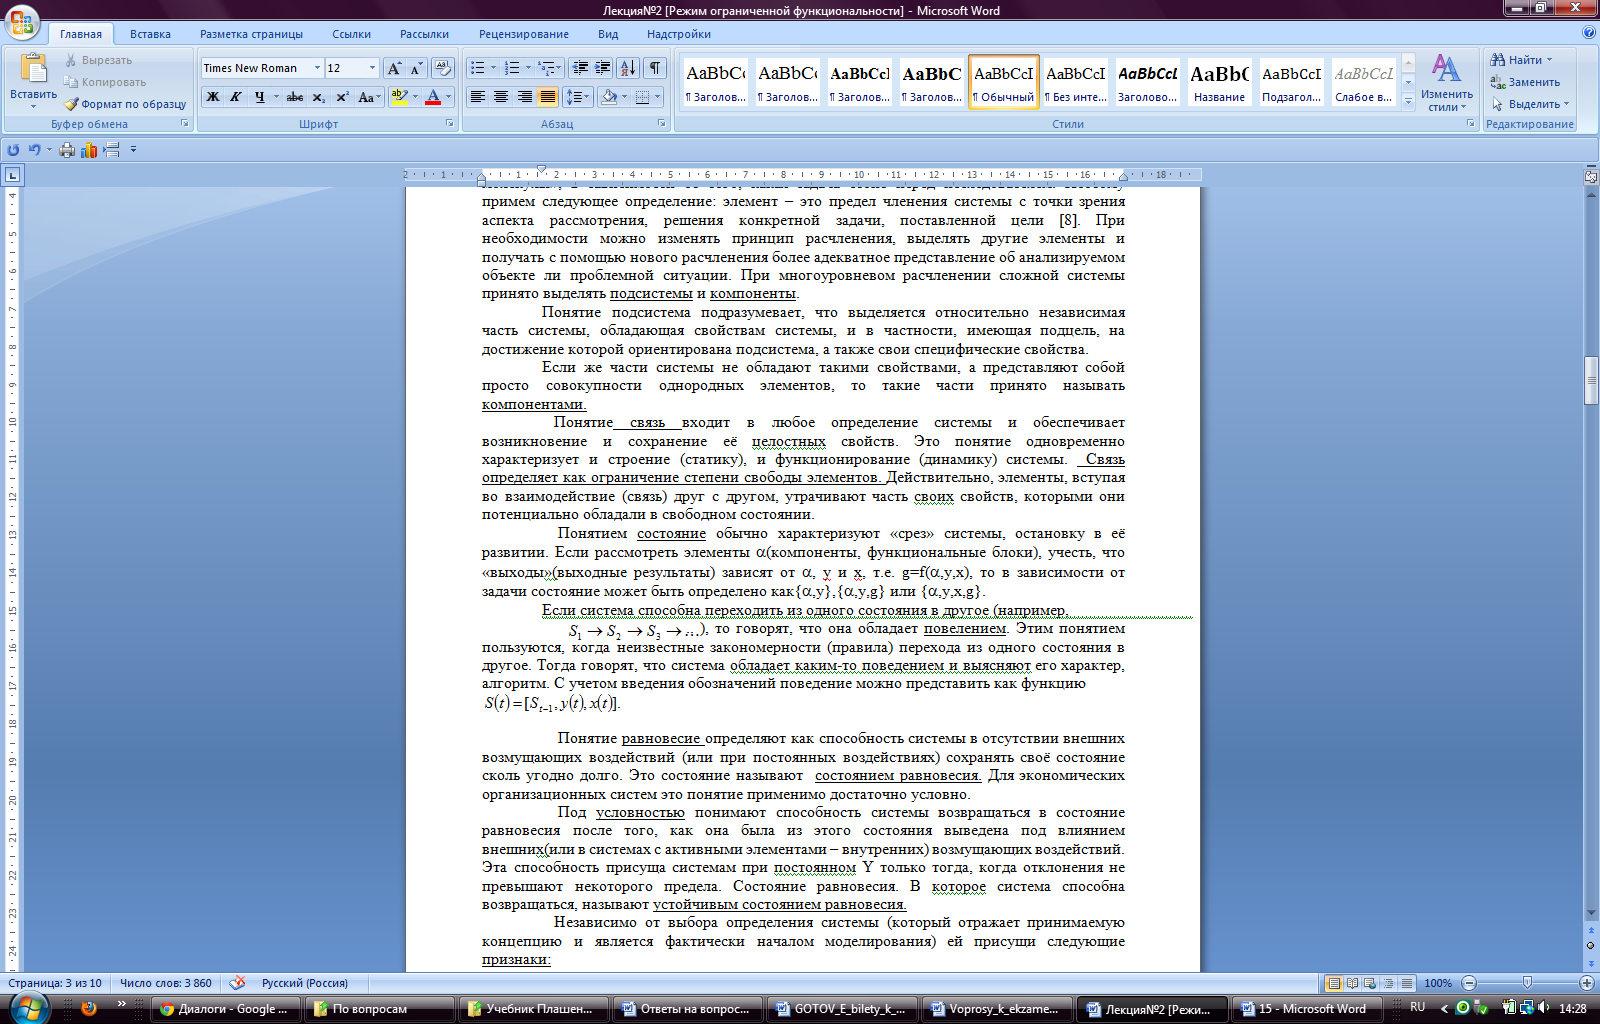This screenshot has width=1600, height=1024.
Task: Select the Обычный style
Action: point(1003,82)
